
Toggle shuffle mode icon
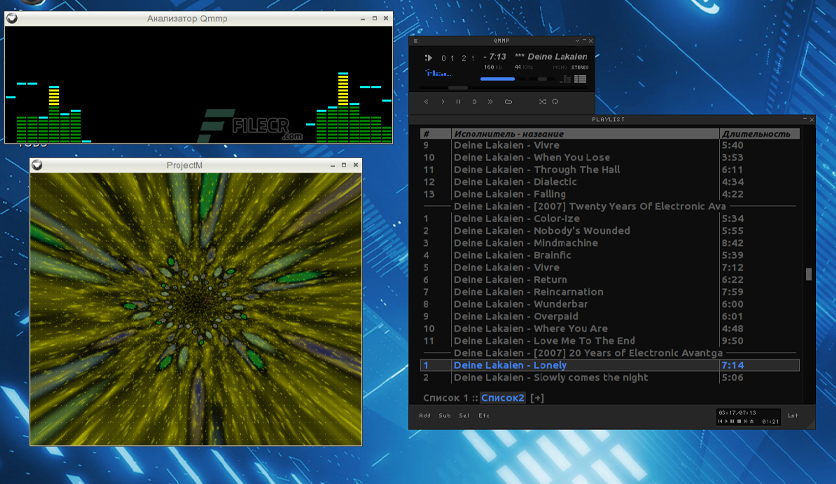542,101
